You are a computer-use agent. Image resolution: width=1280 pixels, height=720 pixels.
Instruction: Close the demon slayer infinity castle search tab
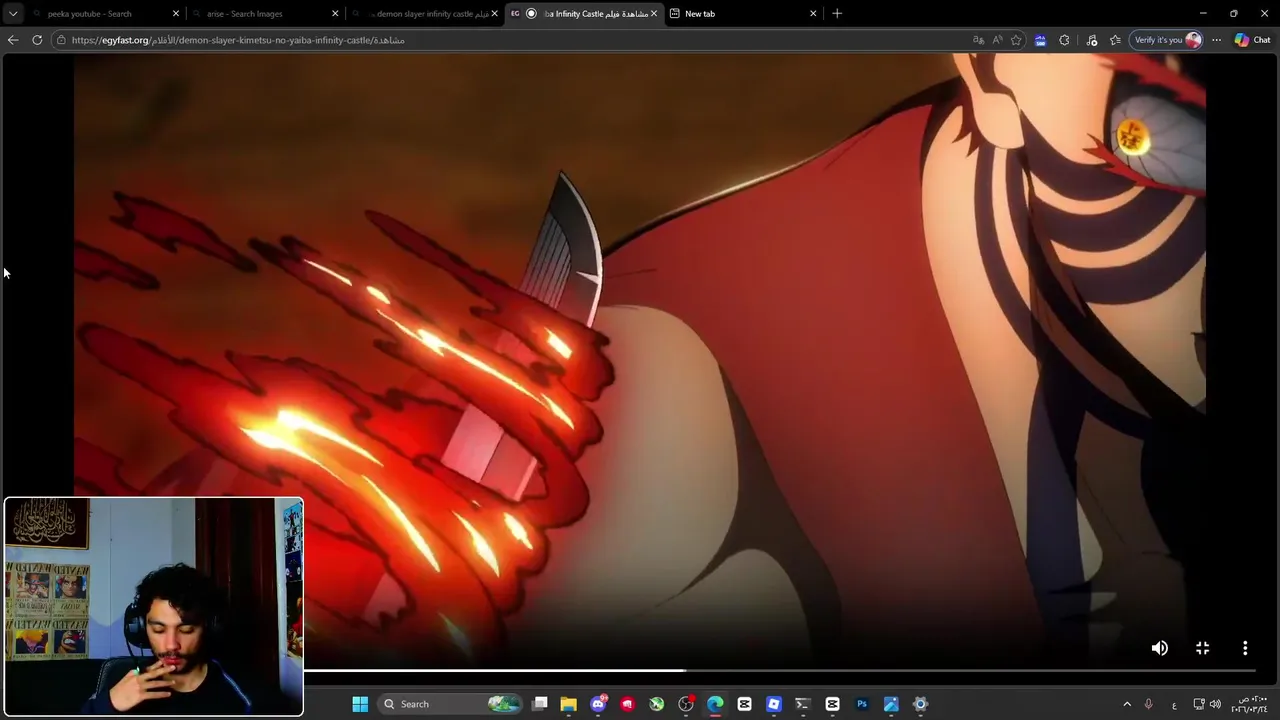point(494,14)
